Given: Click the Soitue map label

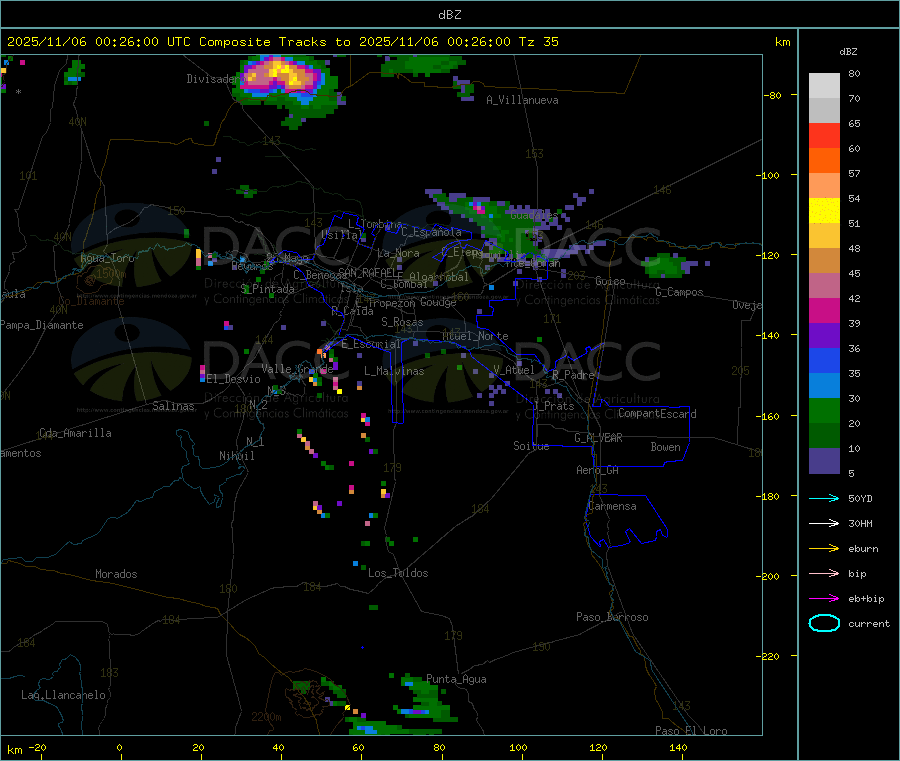Looking at the screenshot, I should point(531,446).
